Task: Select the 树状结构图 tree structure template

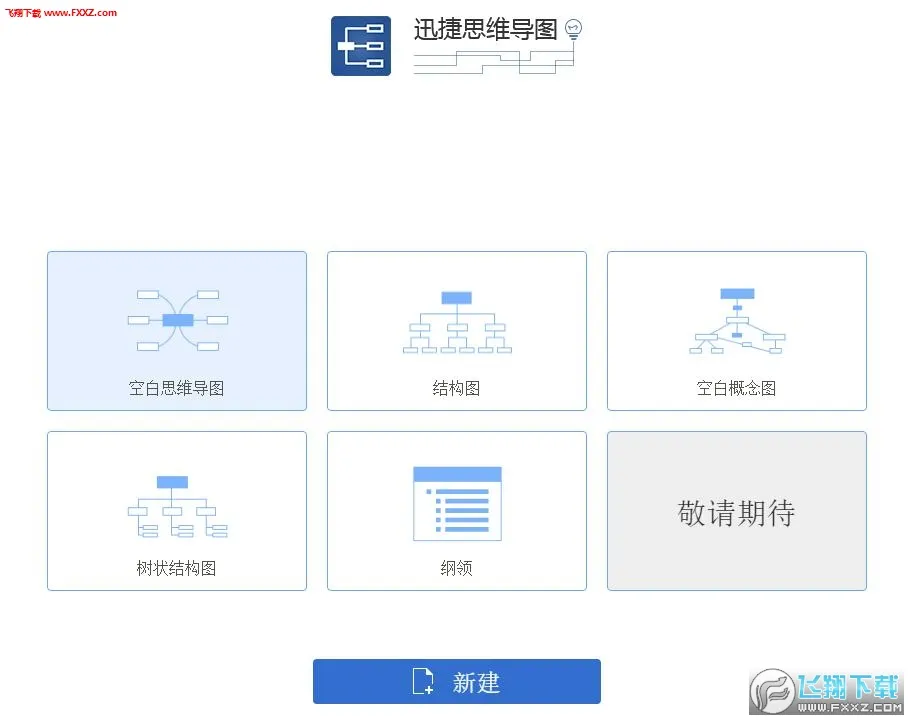Action: [x=177, y=511]
